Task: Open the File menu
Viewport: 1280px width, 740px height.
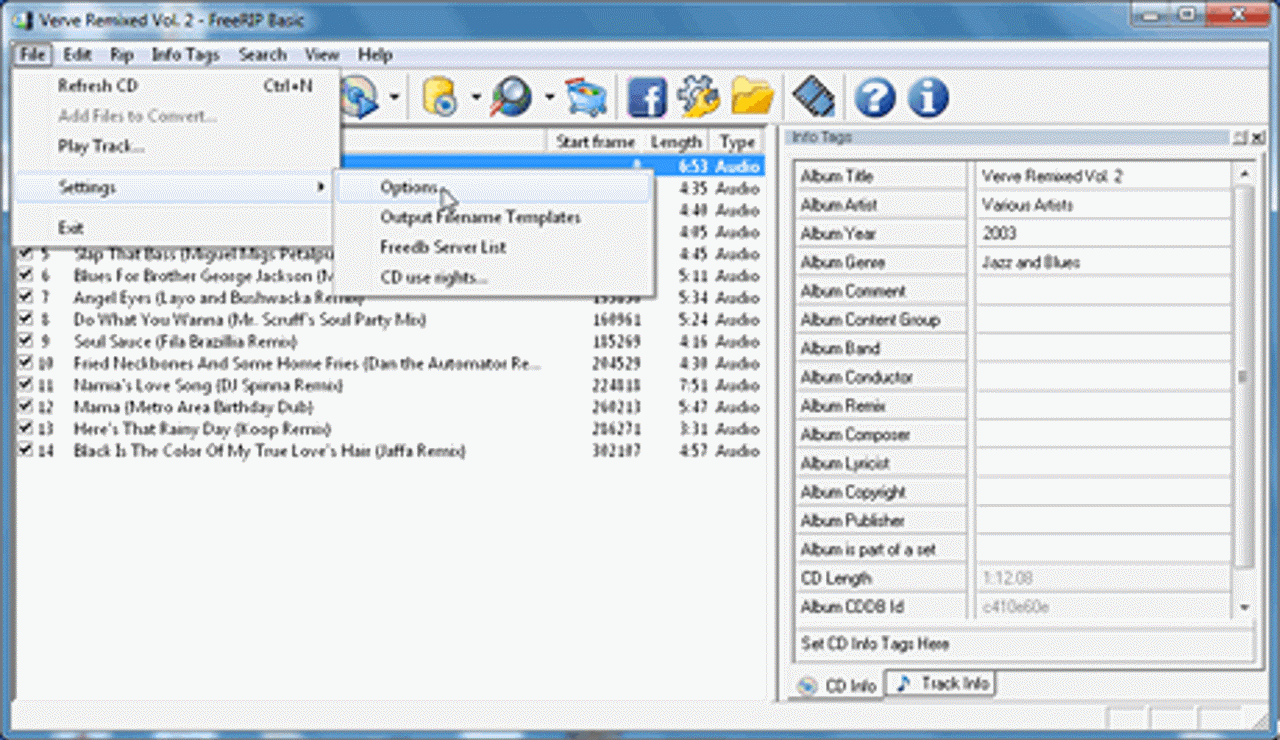Action: tap(32, 55)
